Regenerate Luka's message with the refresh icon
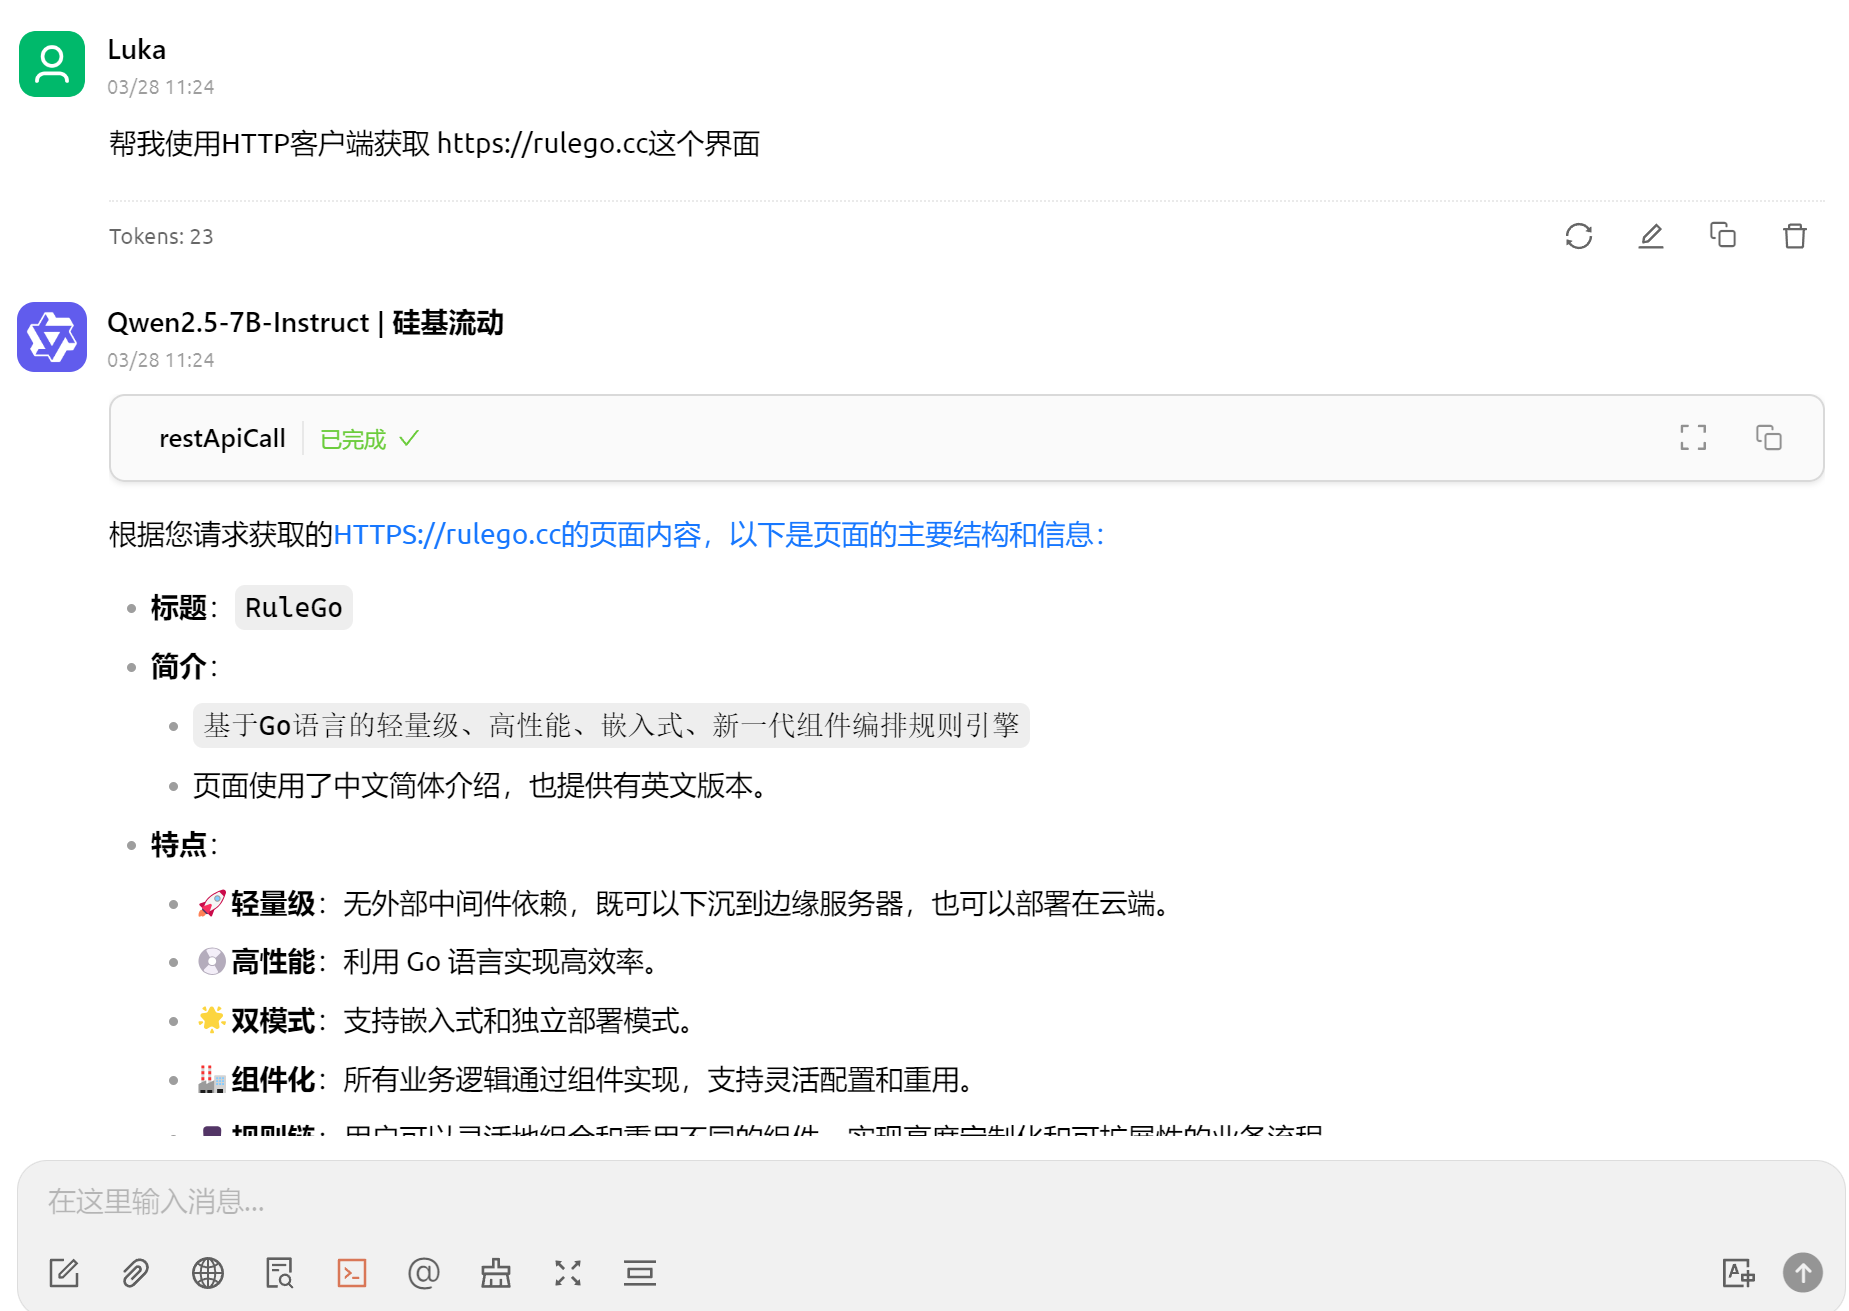 1578,236
